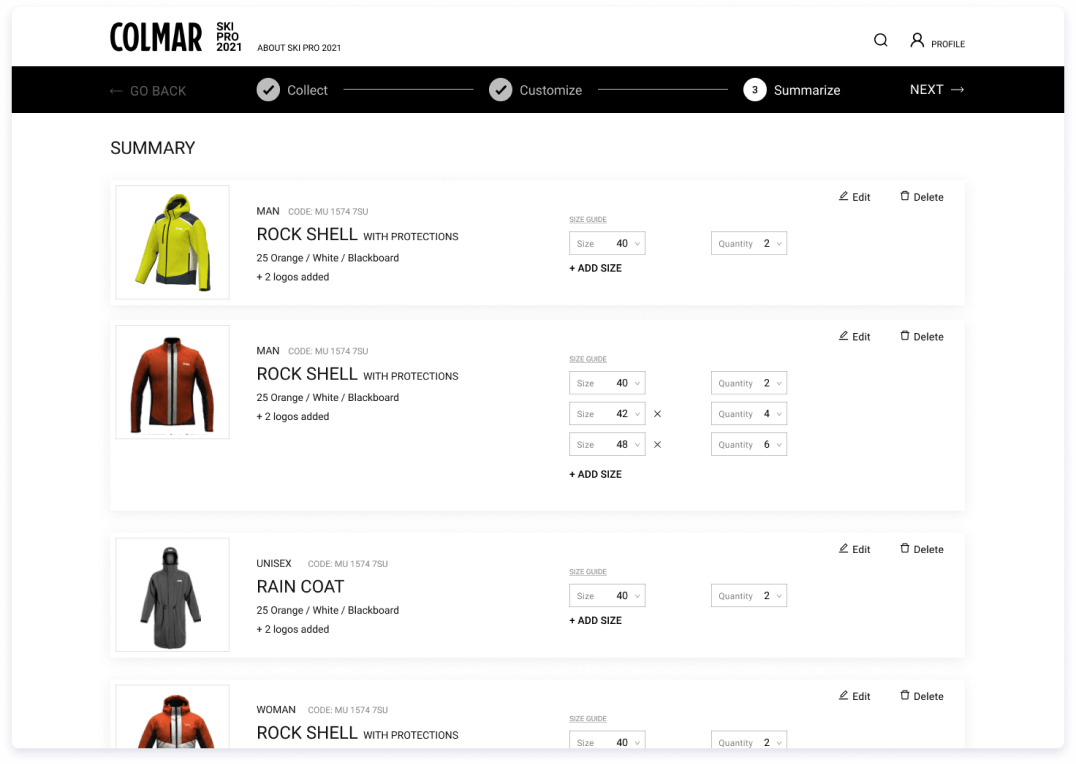Open the Size 42 dropdown

(607, 414)
